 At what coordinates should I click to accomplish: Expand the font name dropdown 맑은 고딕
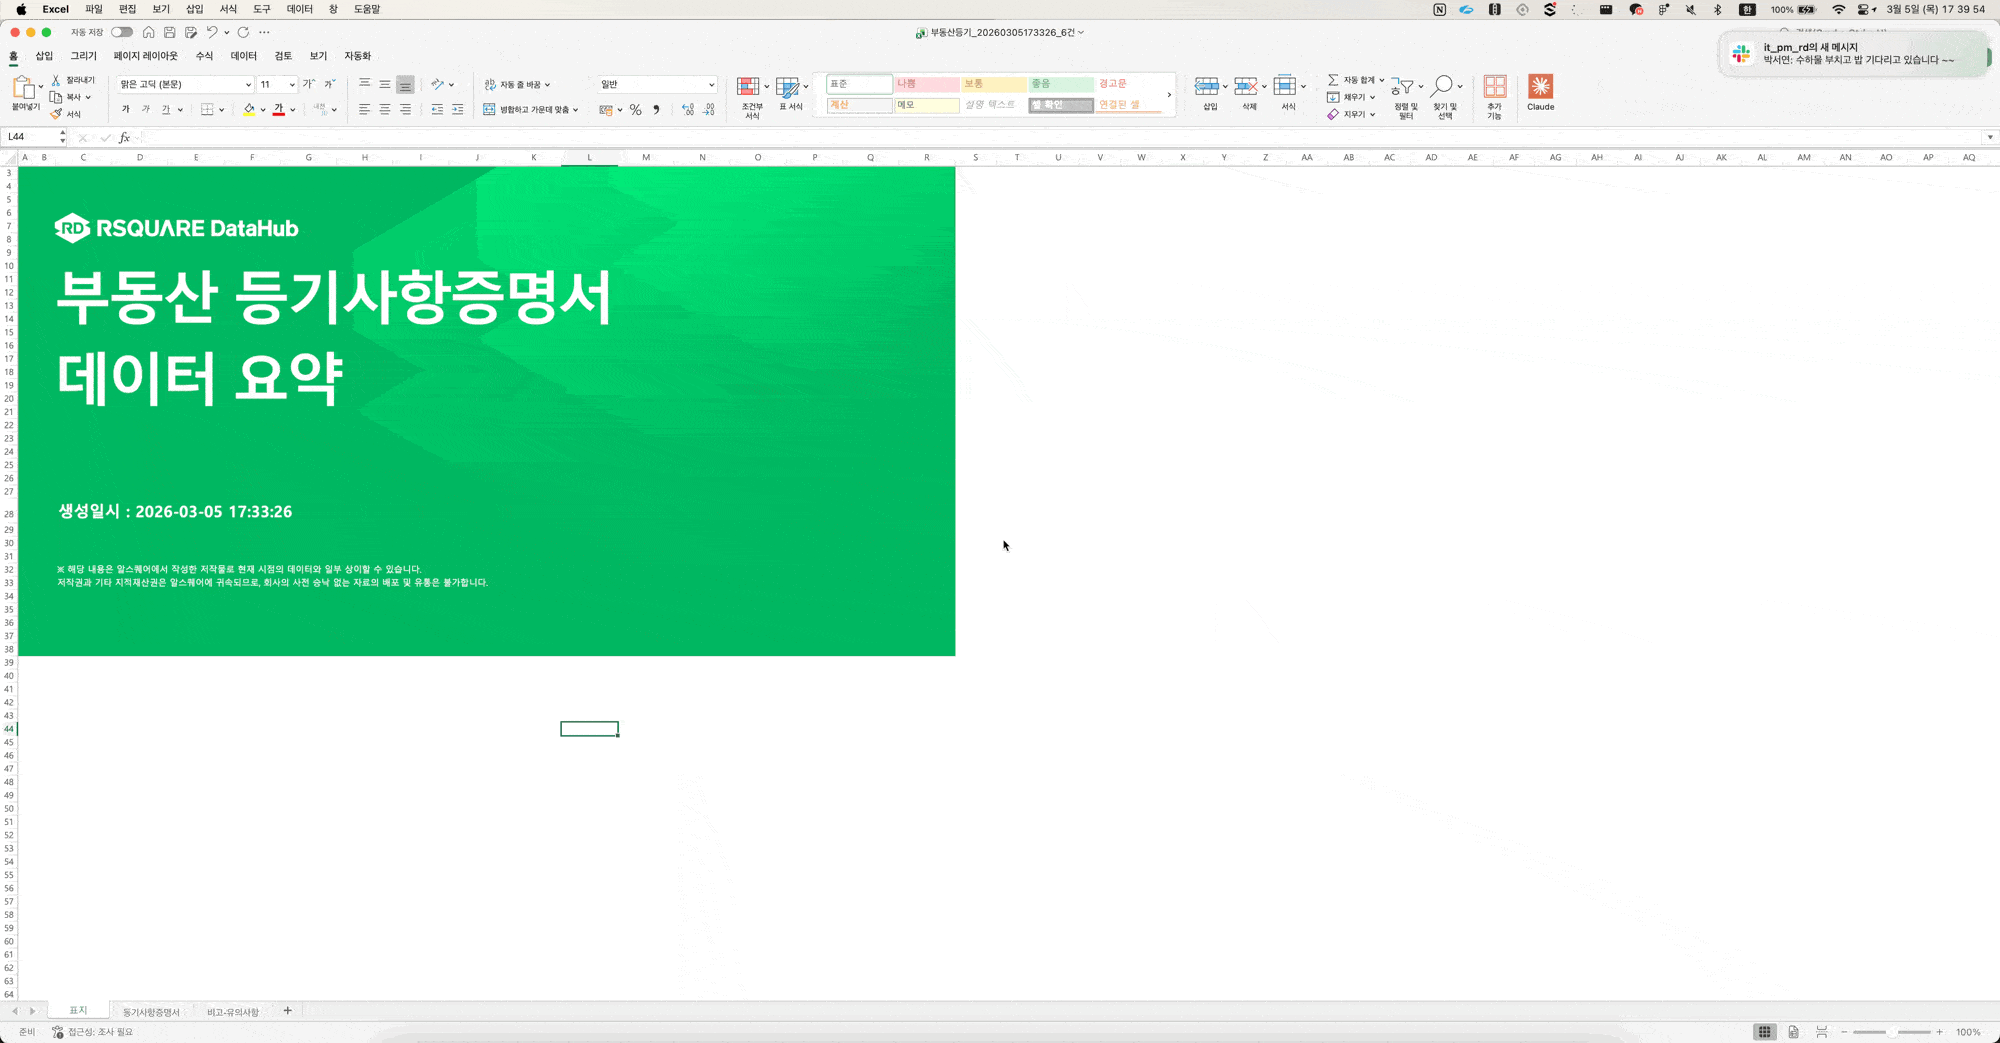point(248,85)
